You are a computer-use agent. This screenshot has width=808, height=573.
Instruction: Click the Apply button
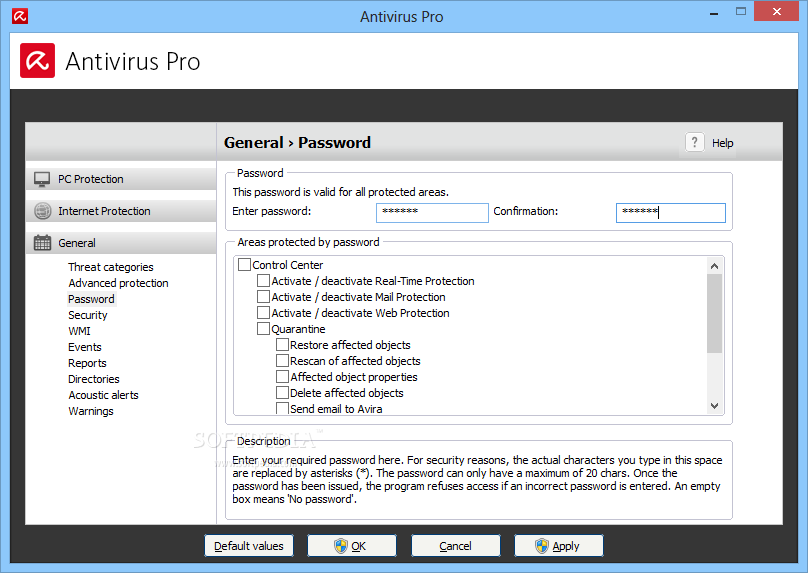(x=559, y=546)
